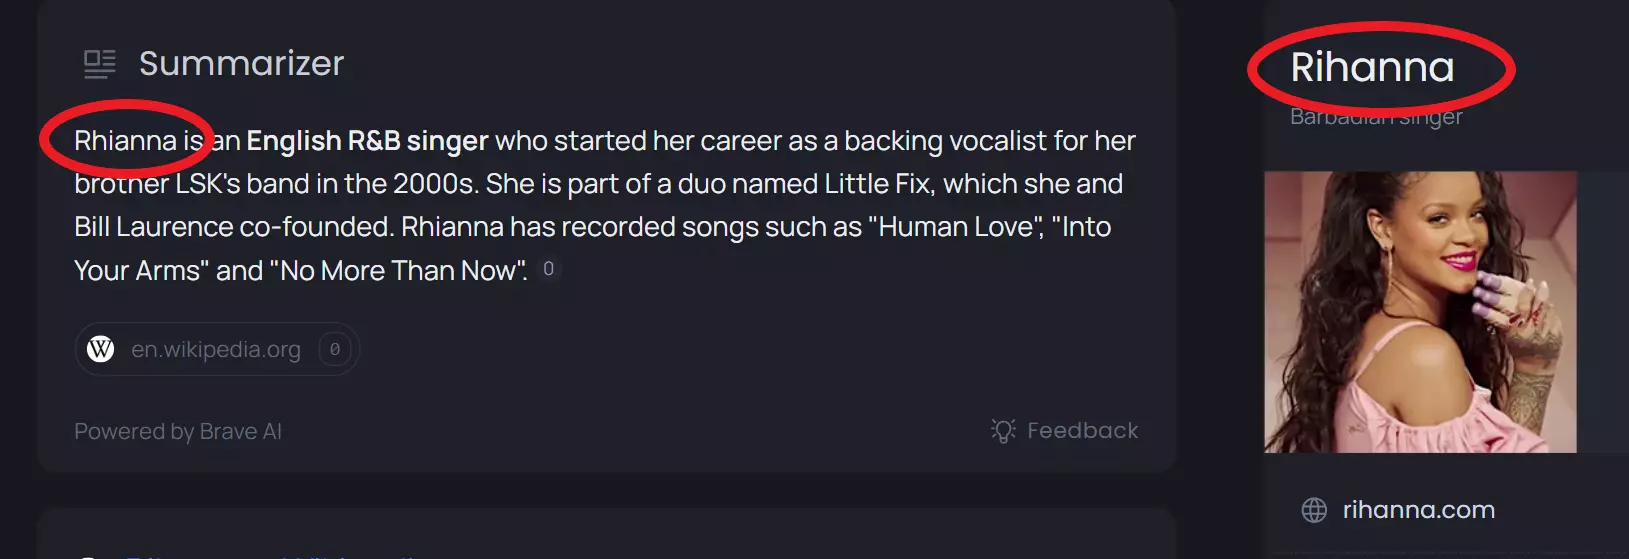1629x559 pixels.
Task: Click the misspelled "Rhianna" at the summary start
Action: [125, 141]
